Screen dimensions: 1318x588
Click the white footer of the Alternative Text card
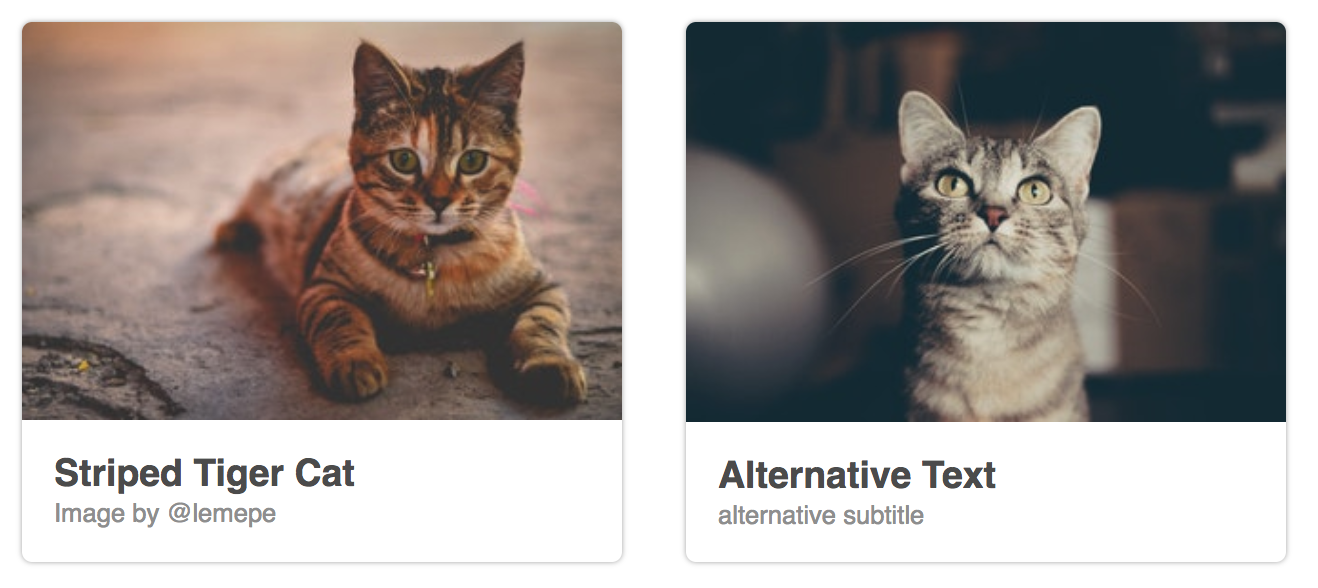pos(986,491)
